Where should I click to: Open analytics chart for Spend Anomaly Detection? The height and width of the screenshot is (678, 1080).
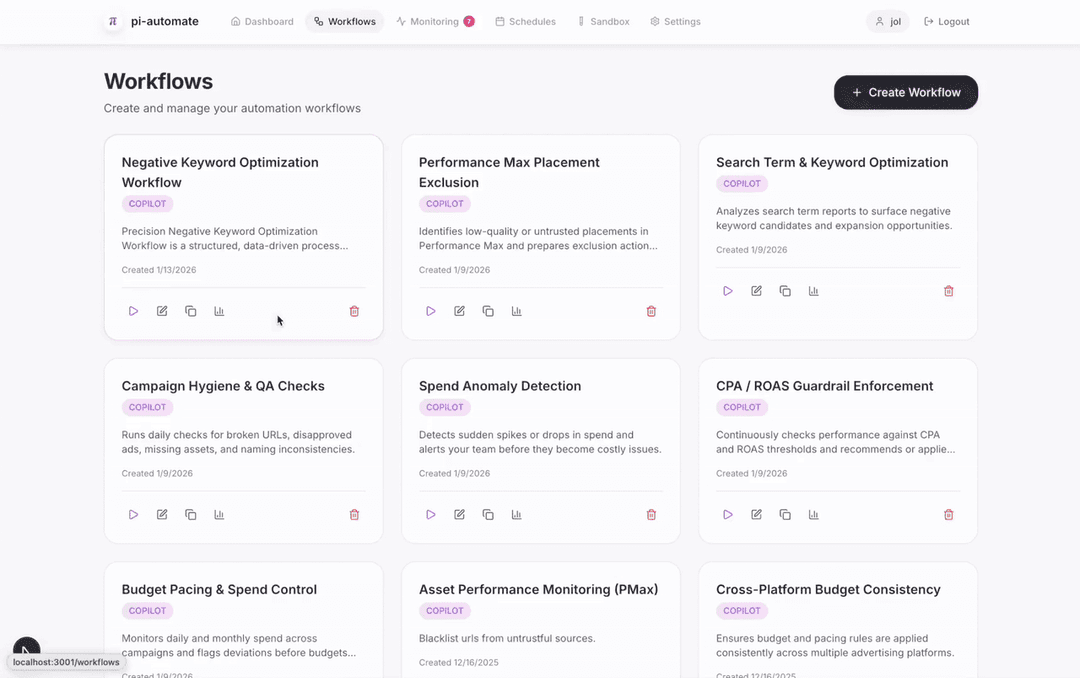[516, 514]
